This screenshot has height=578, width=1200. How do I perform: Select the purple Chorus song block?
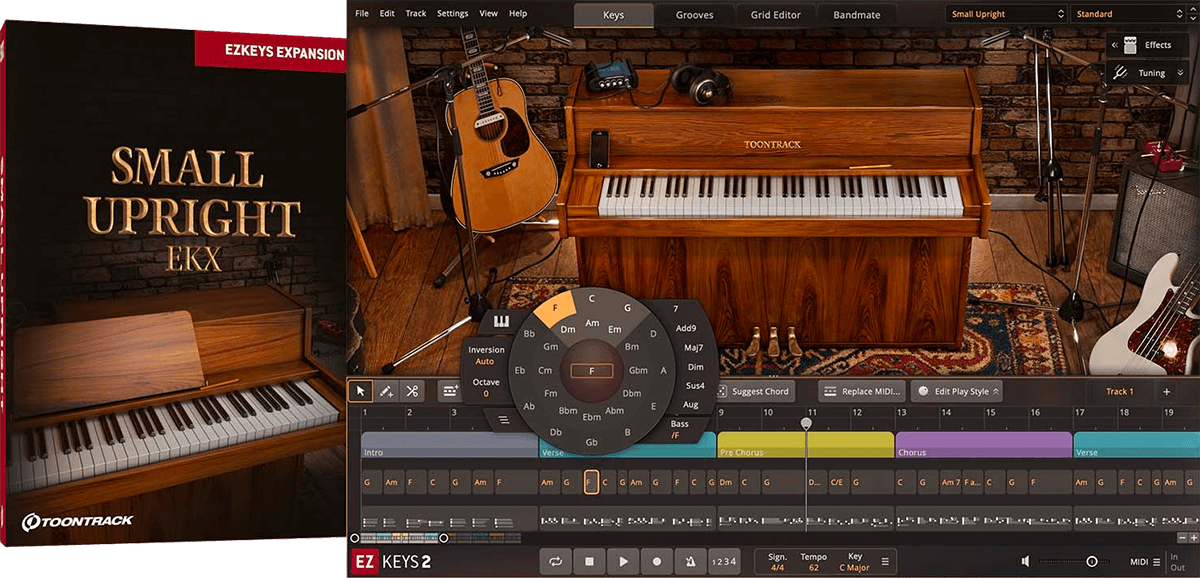tap(983, 446)
